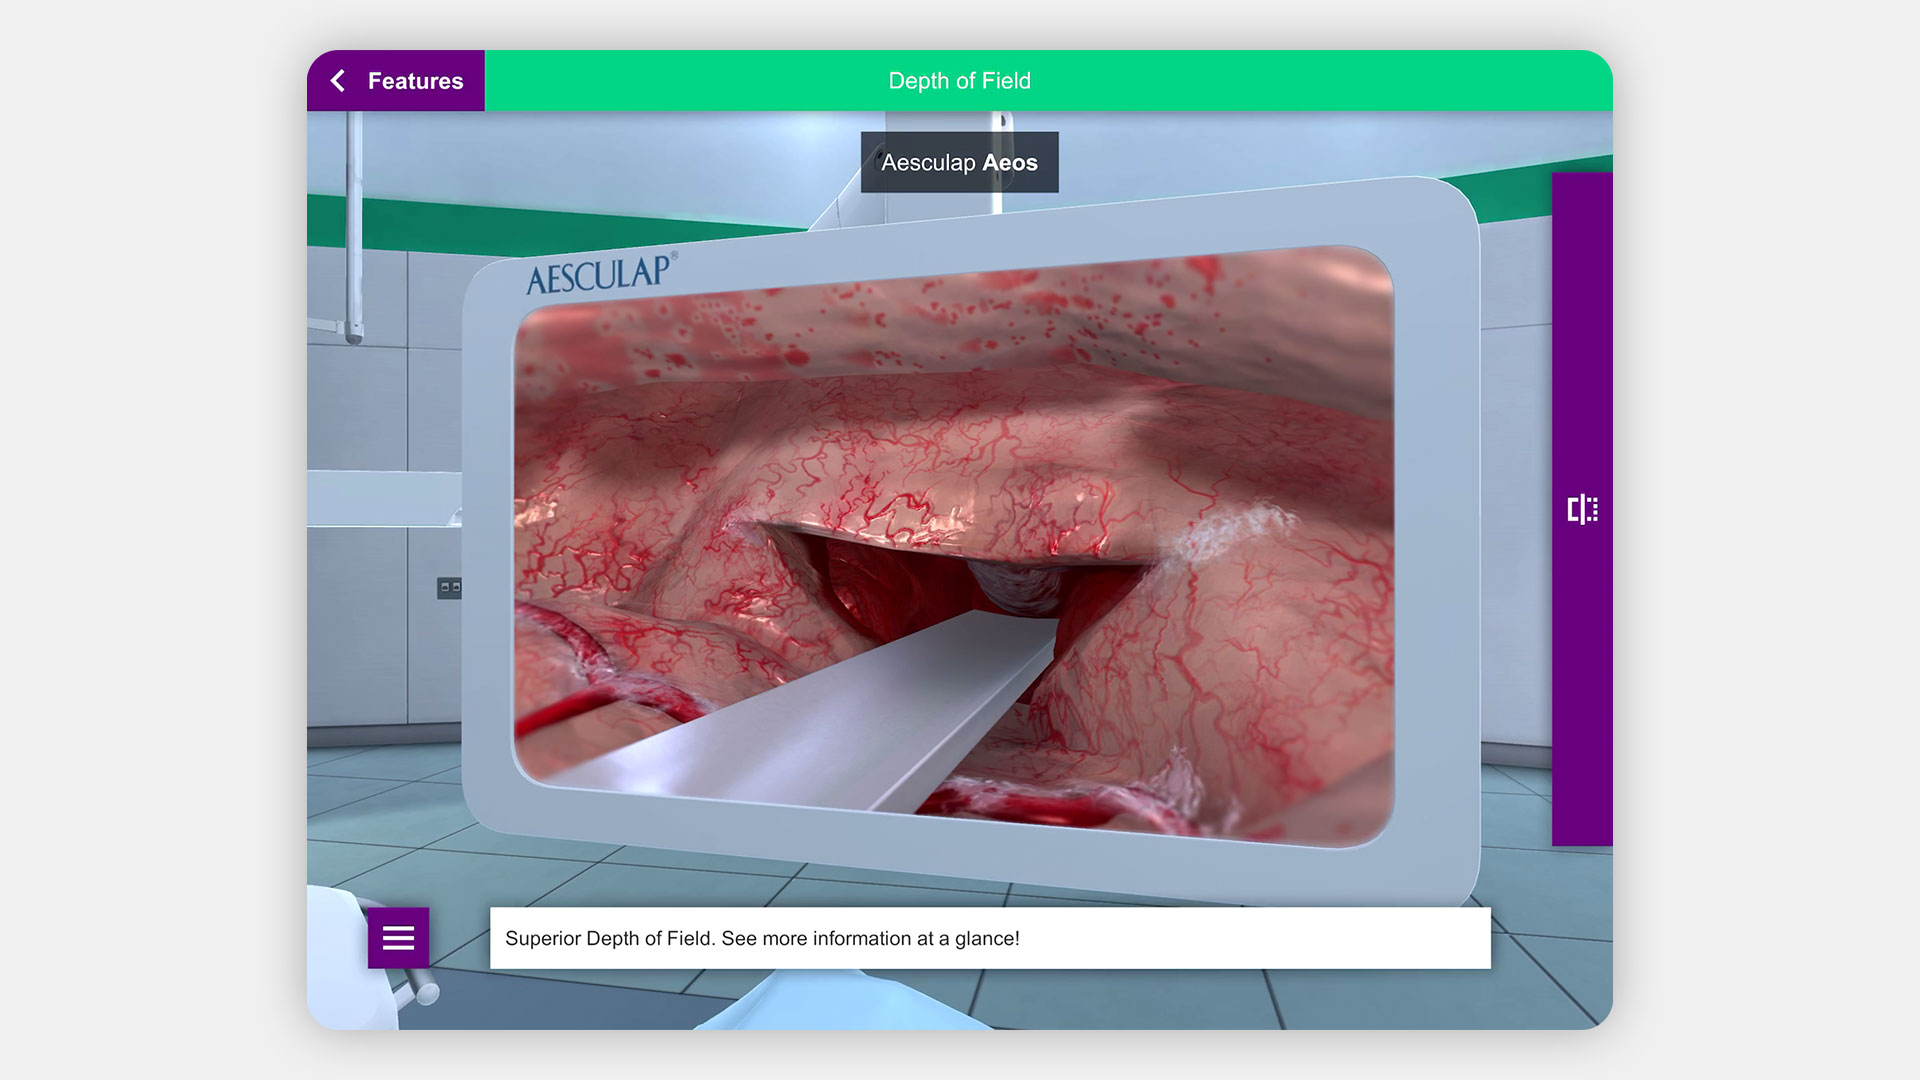The width and height of the screenshot is (1920, 1080).
Task: Click the back chevron arrow
Action: point(338,81)
